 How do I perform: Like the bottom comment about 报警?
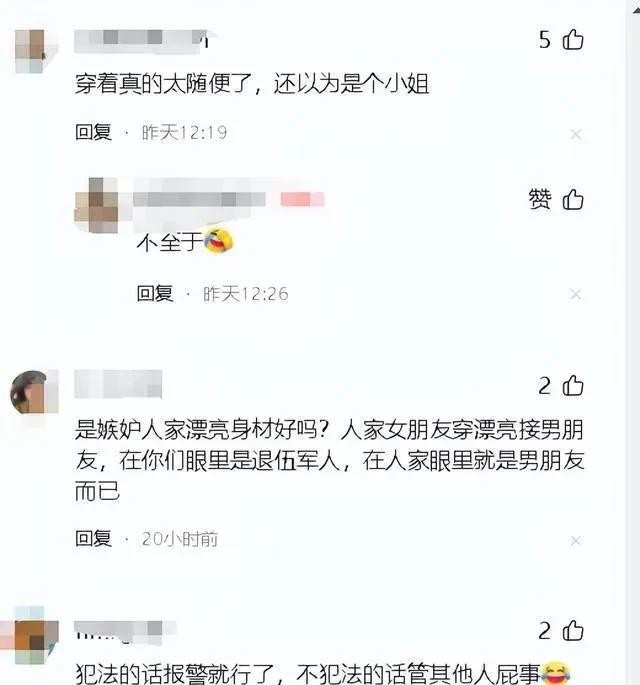point(573,631)
